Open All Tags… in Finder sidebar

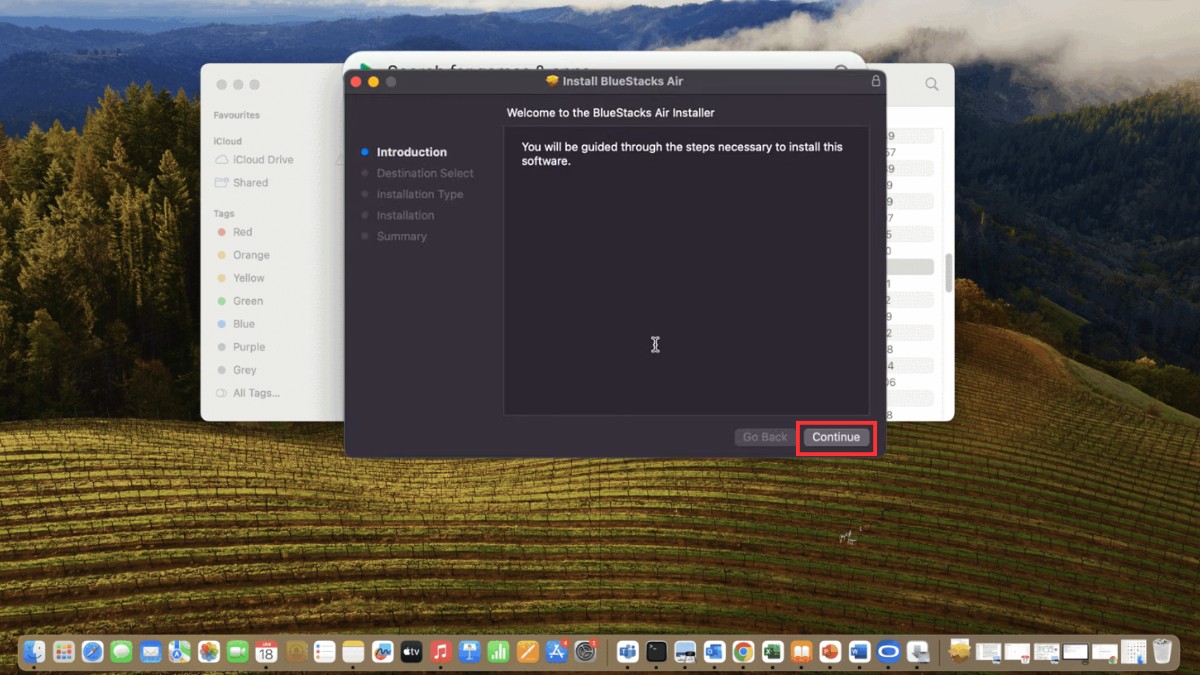[x=248, y=393]
